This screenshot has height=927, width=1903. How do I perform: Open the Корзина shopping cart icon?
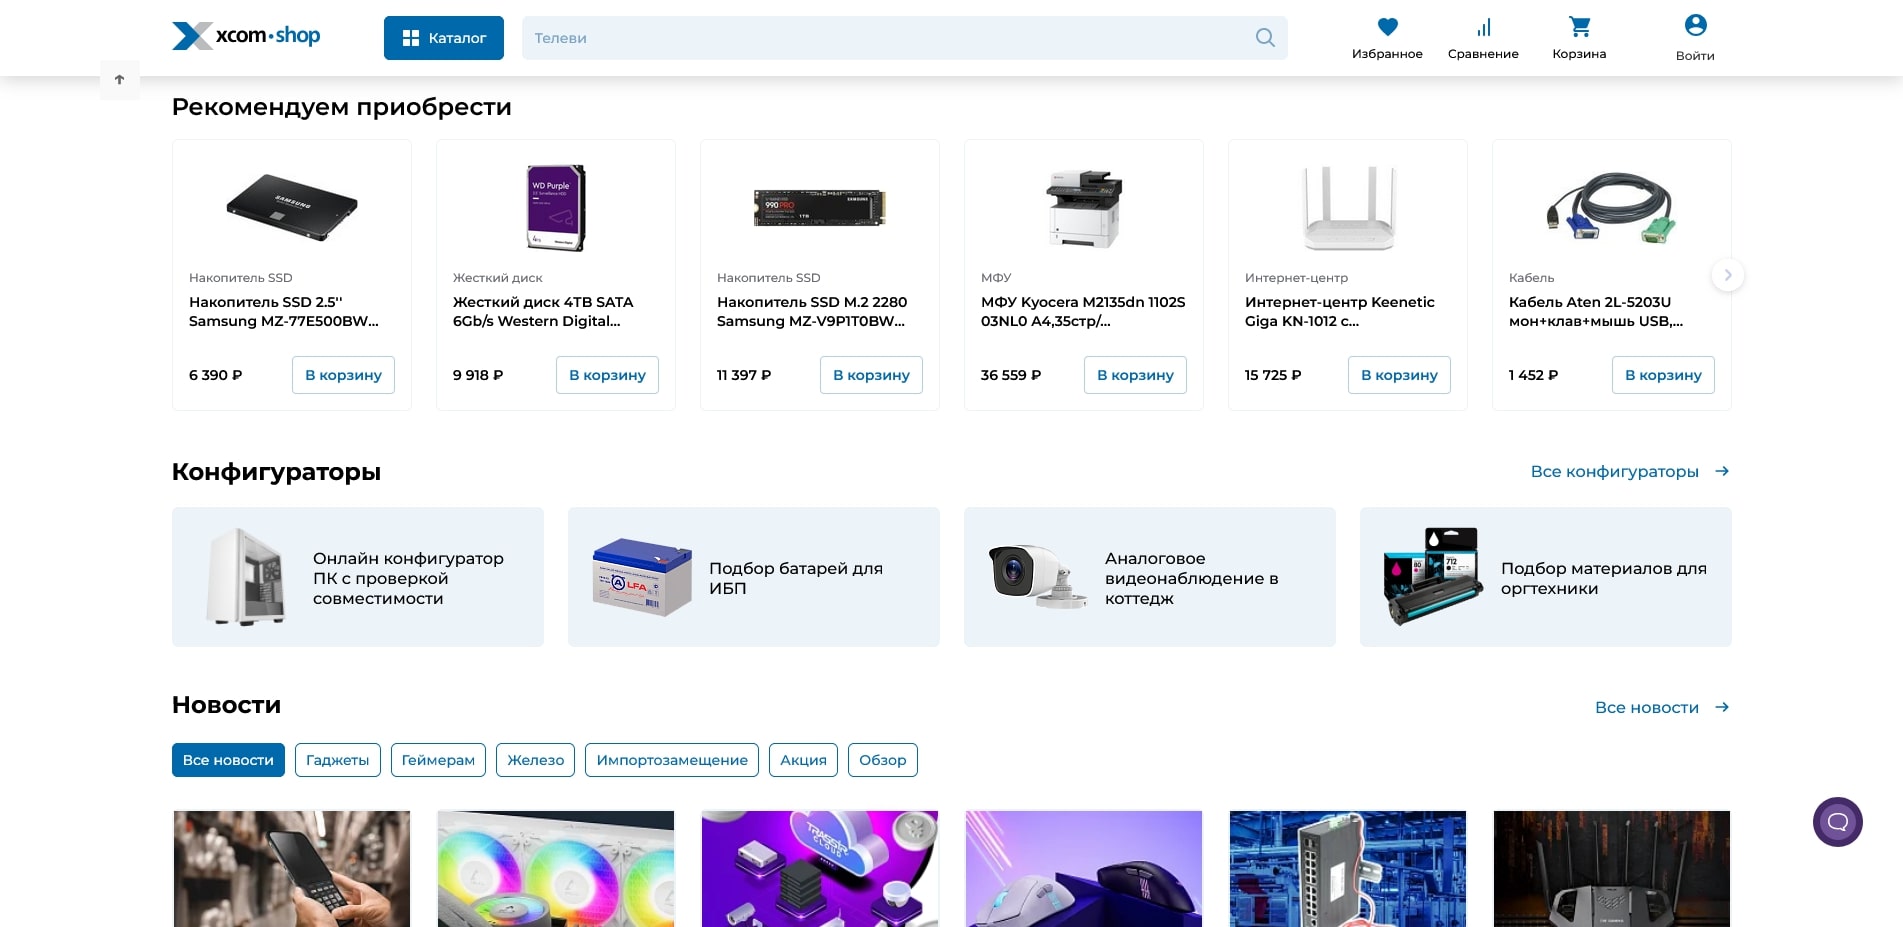(x=1579, y=27)
